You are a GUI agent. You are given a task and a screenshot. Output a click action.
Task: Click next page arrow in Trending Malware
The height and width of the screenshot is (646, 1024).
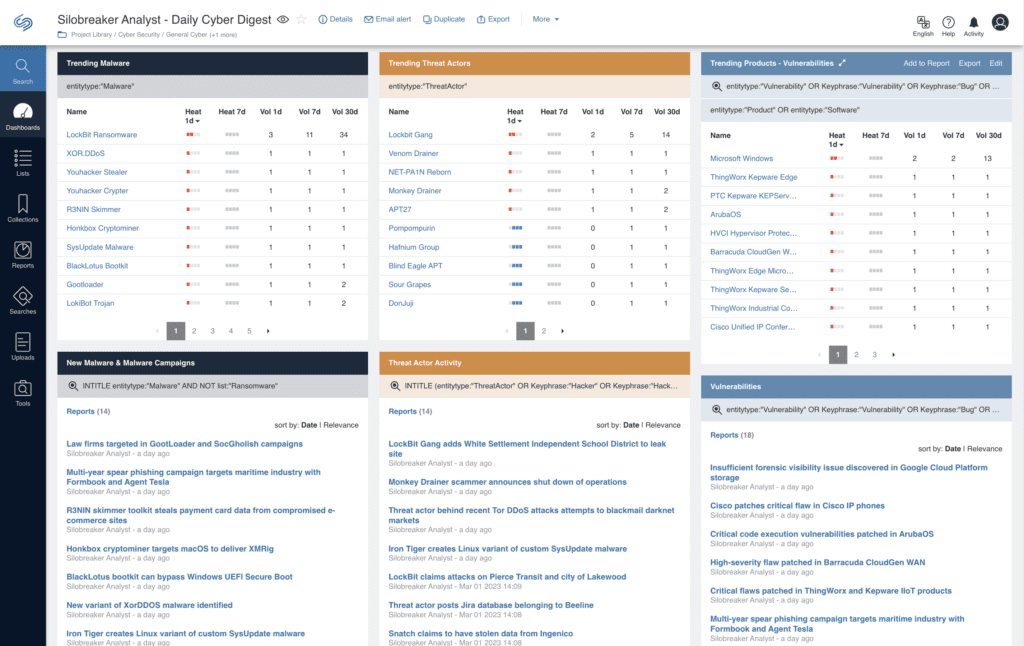pyautogui.click(x=268, y=331)
